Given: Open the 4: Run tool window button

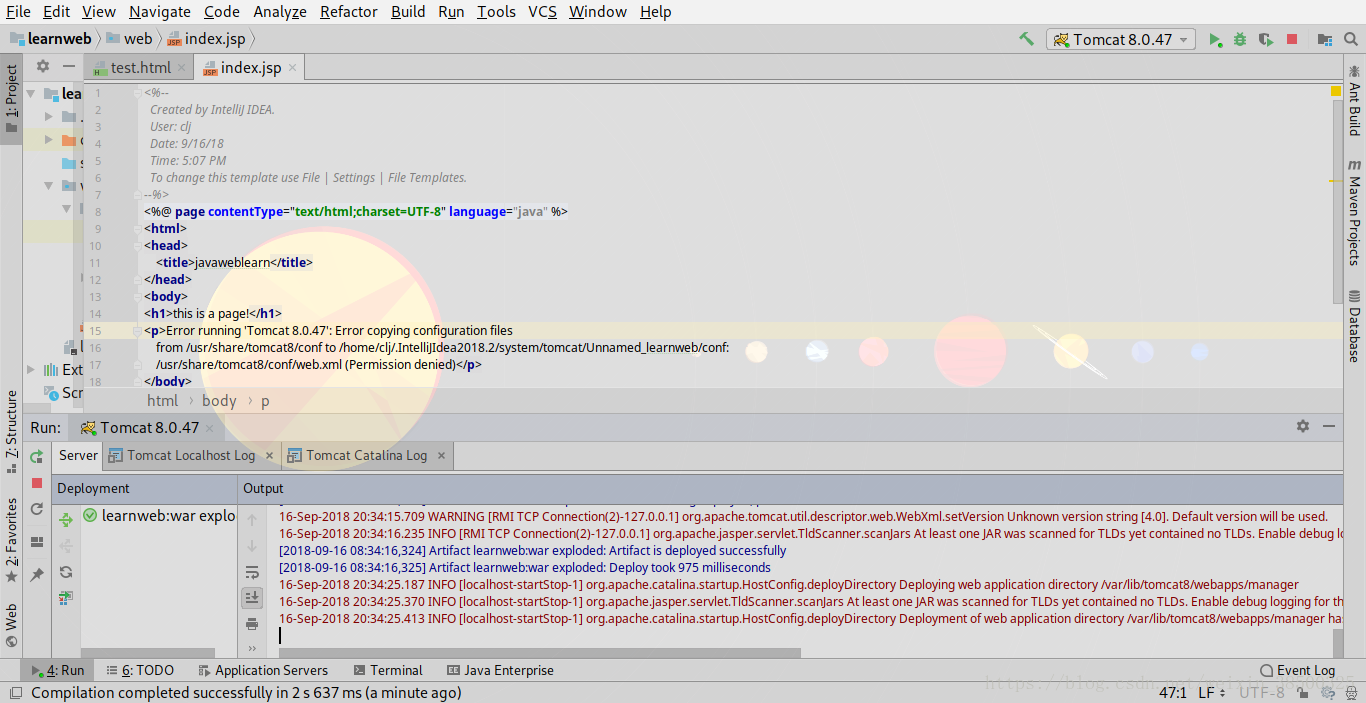Looking at the screenshot, I should 58,670.
